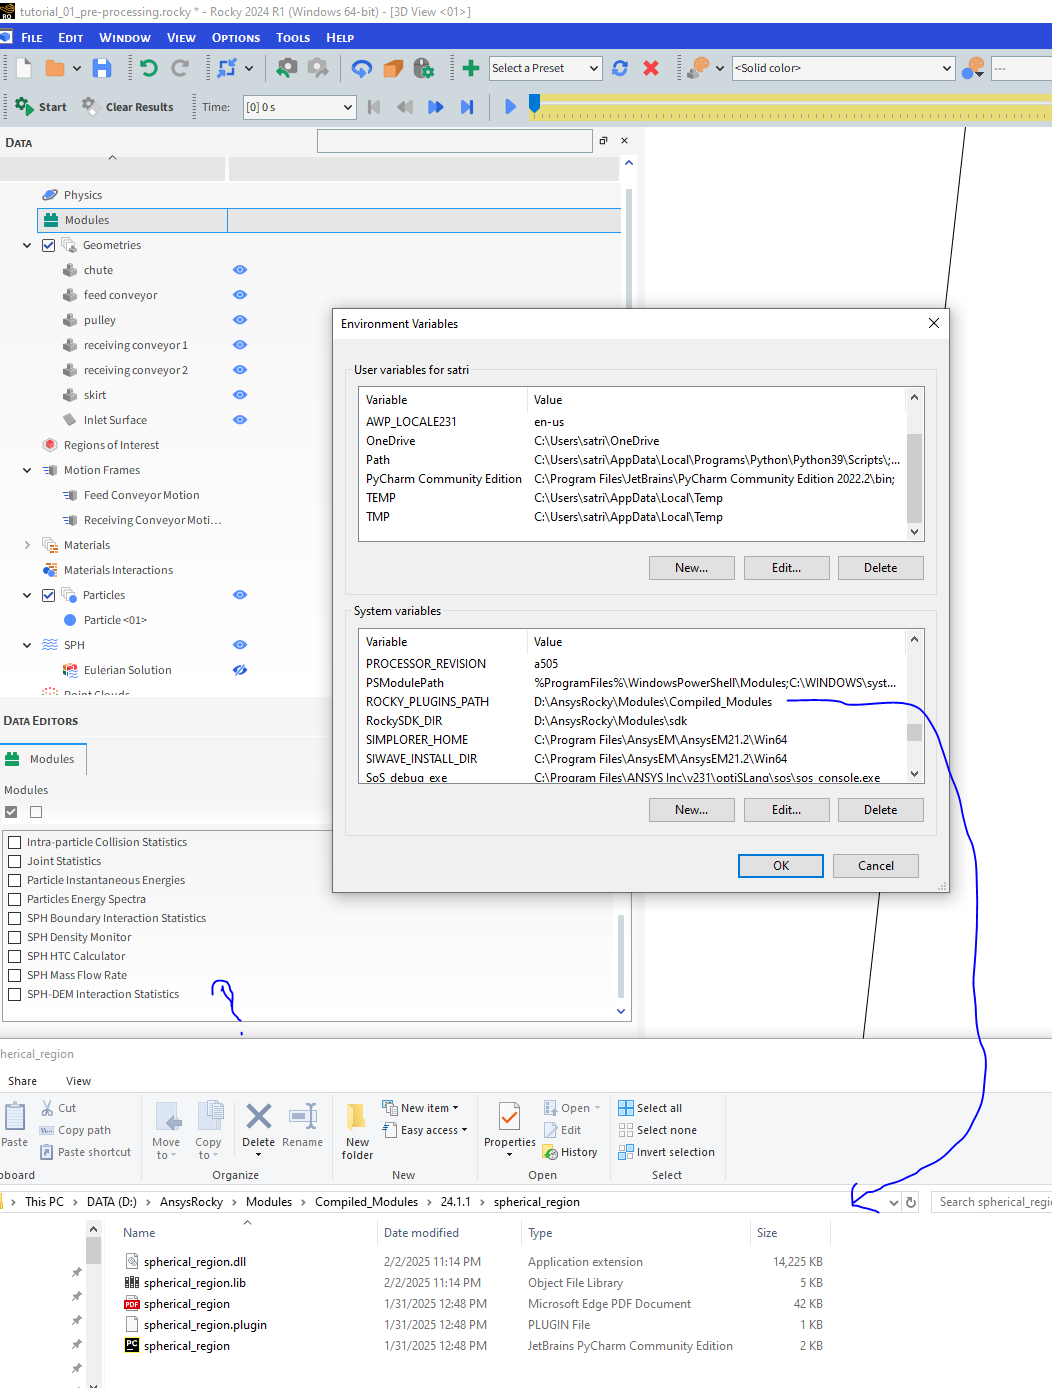Collapse the Motion Frames tree node
The width and height of the screenshot is (1052, 1388).
point(27,470)
